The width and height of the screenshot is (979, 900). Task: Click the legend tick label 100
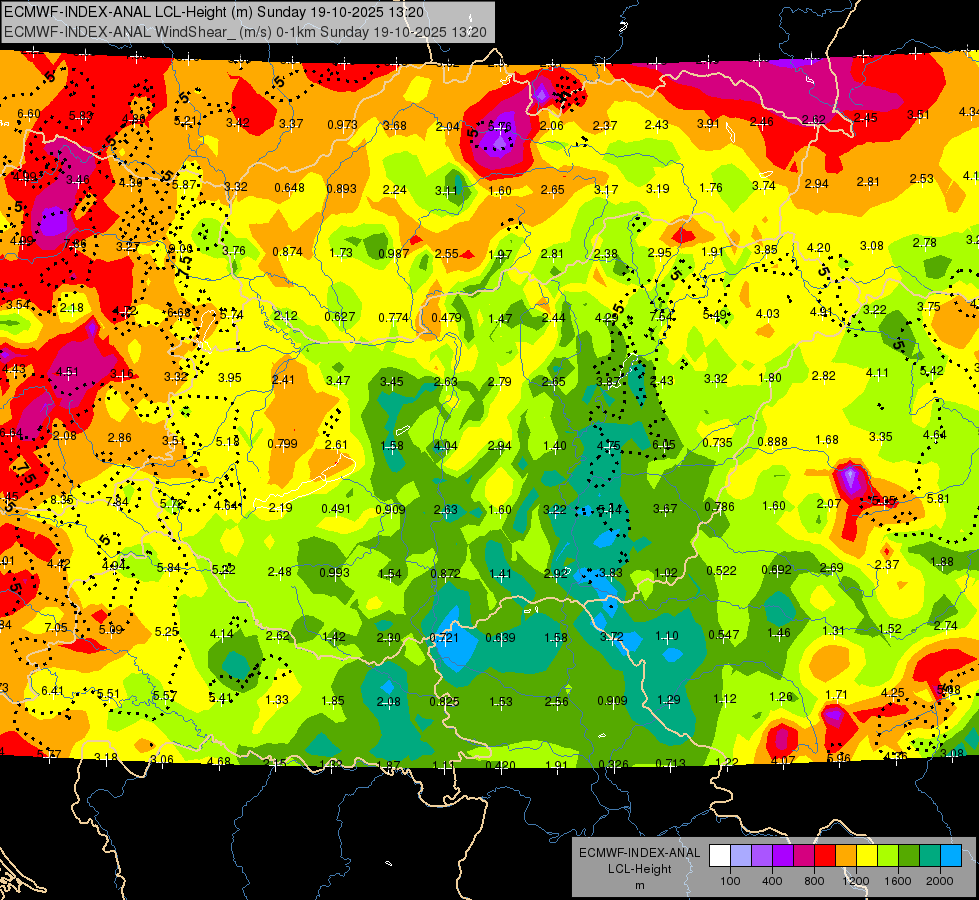730,881
